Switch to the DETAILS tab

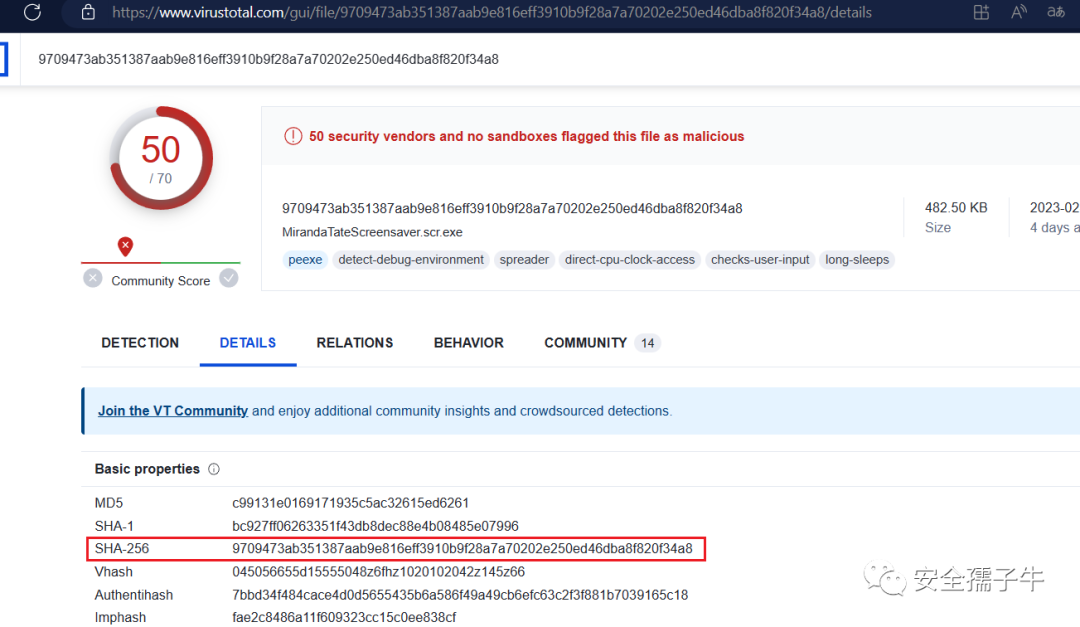[x=248, y=343]
